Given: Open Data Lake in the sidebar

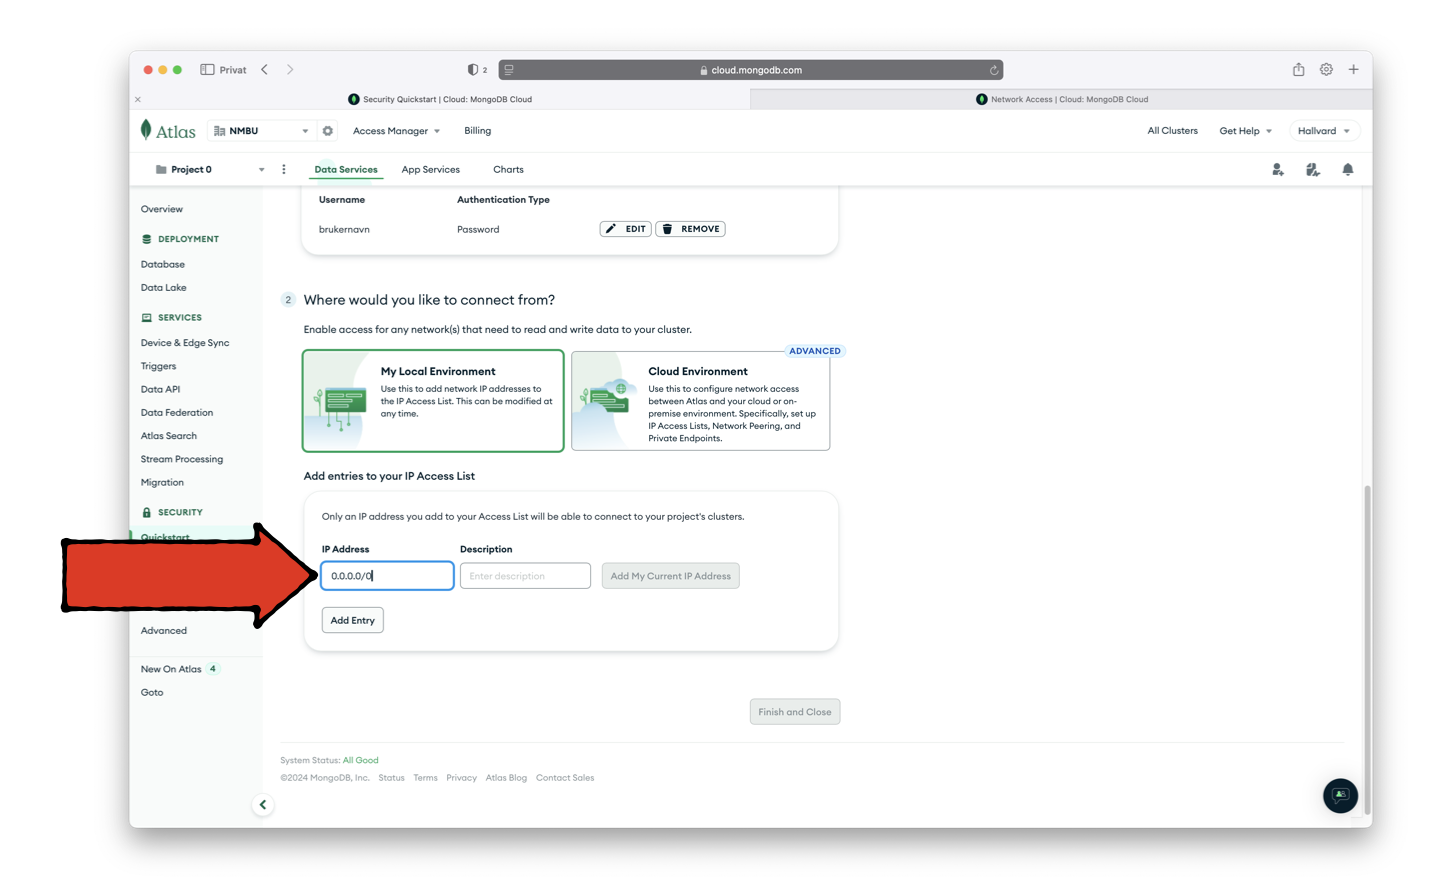Looking at the screenshot, I should point(164,288).
